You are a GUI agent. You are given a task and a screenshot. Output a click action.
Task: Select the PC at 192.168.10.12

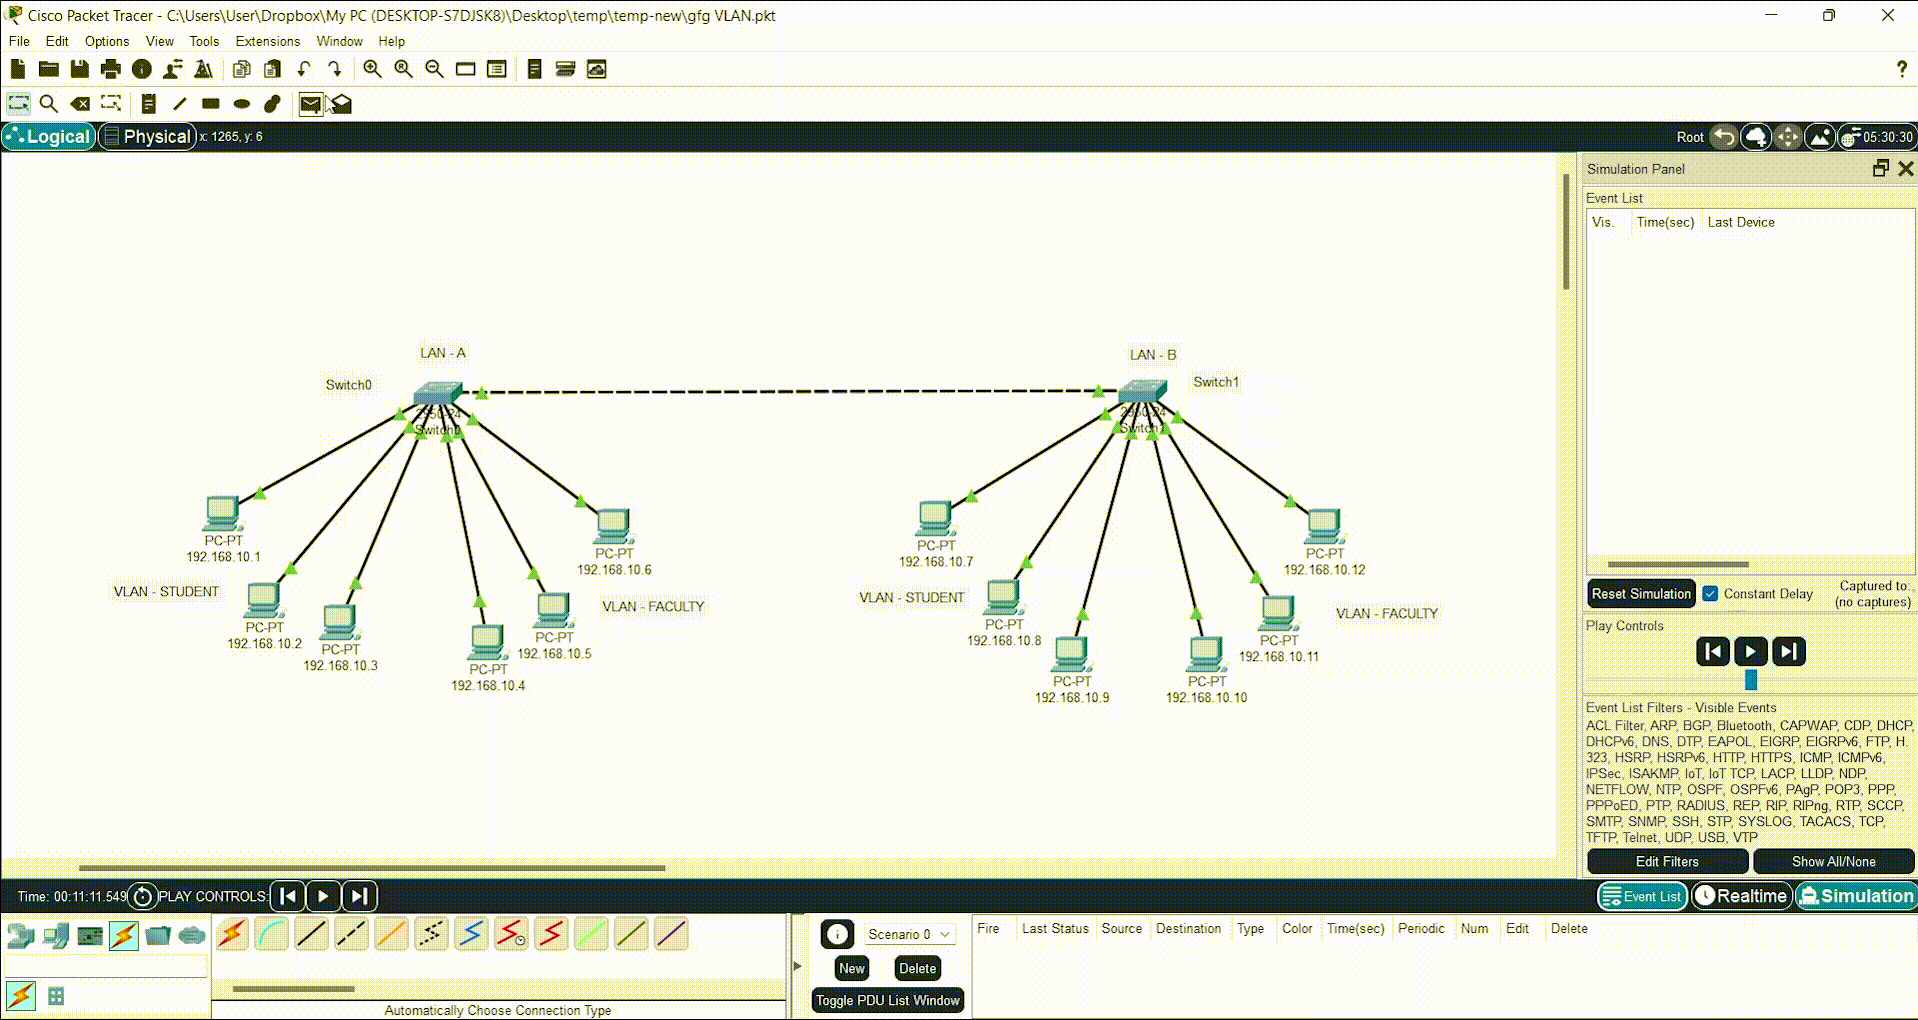click(1324, 524)
